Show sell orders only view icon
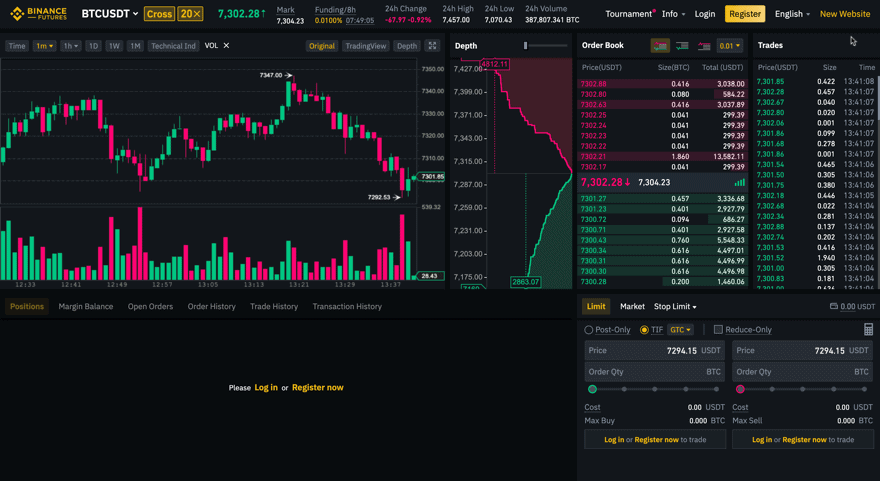 tap(704, 46)
